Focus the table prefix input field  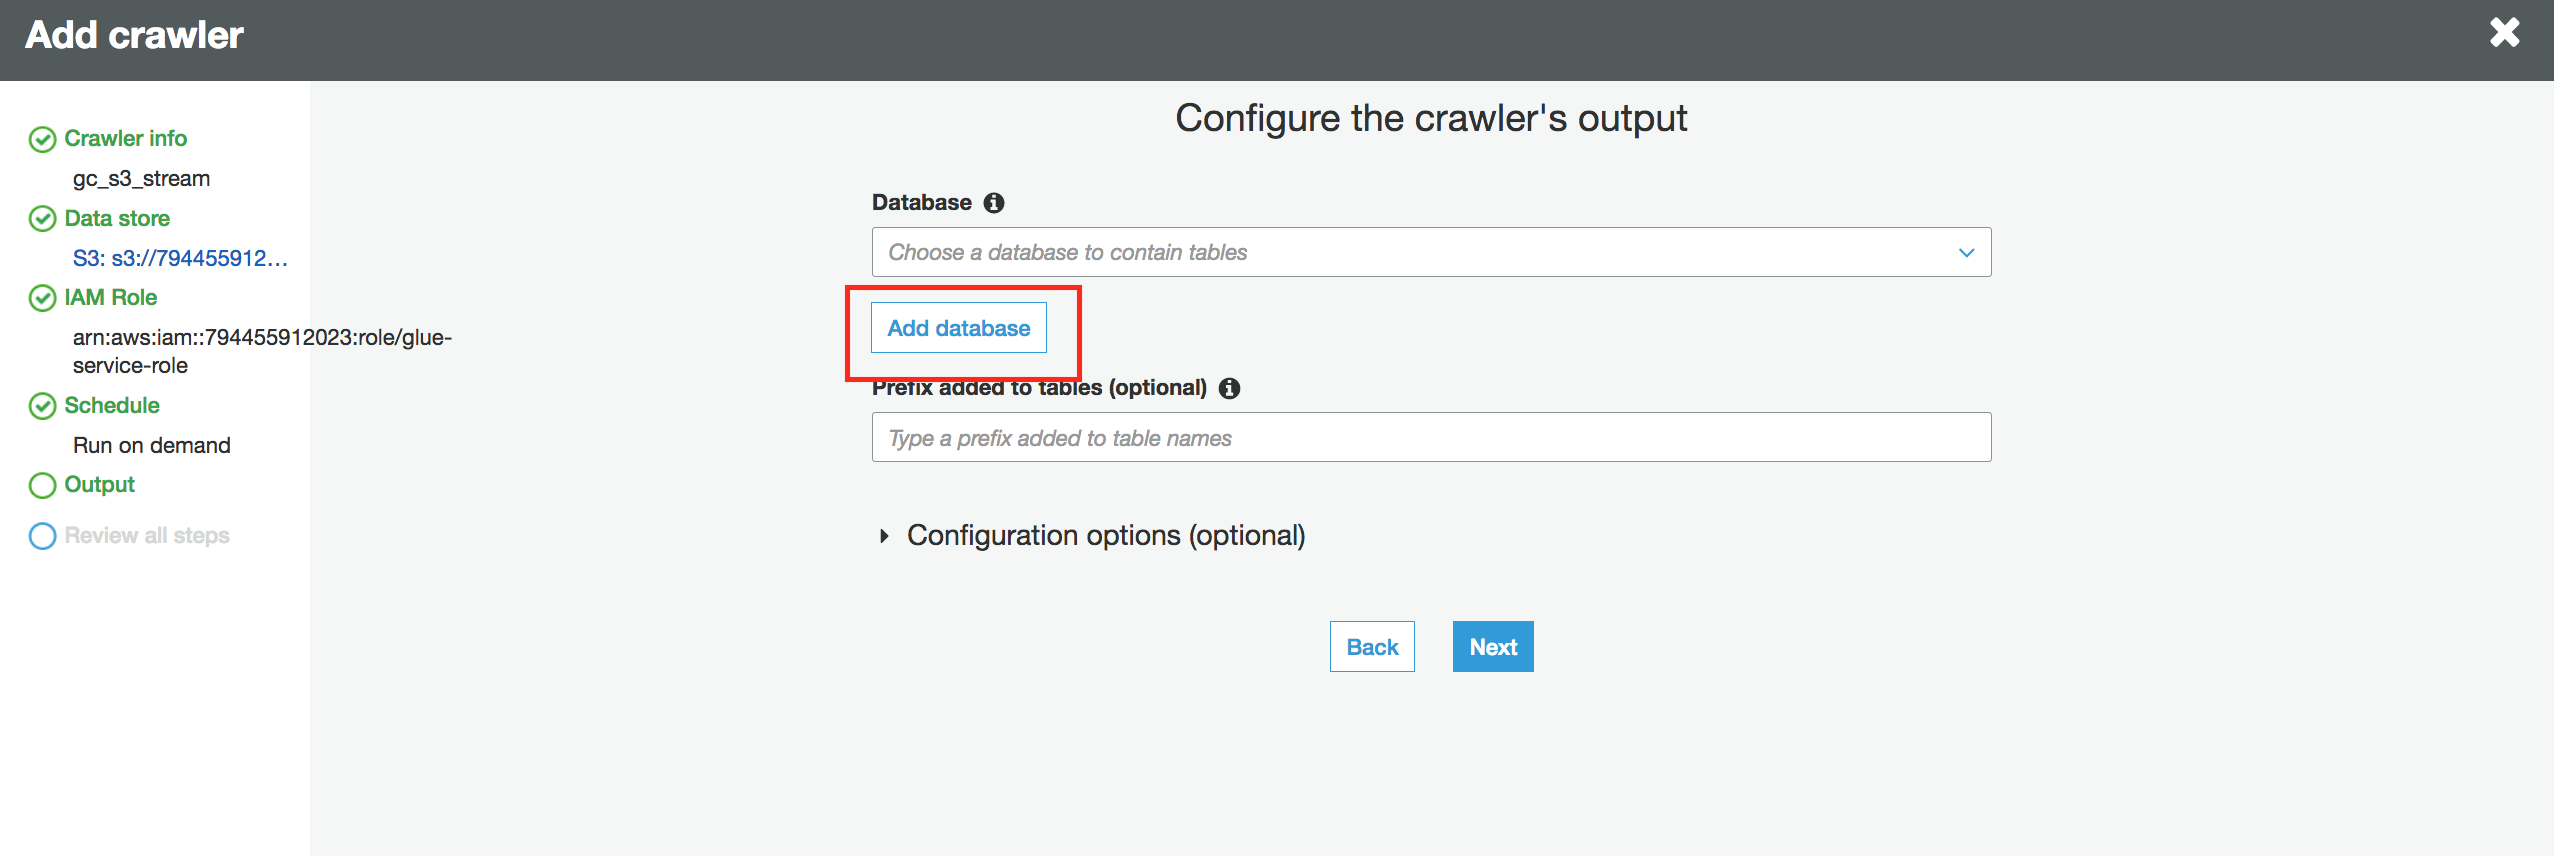[1430, 438]
